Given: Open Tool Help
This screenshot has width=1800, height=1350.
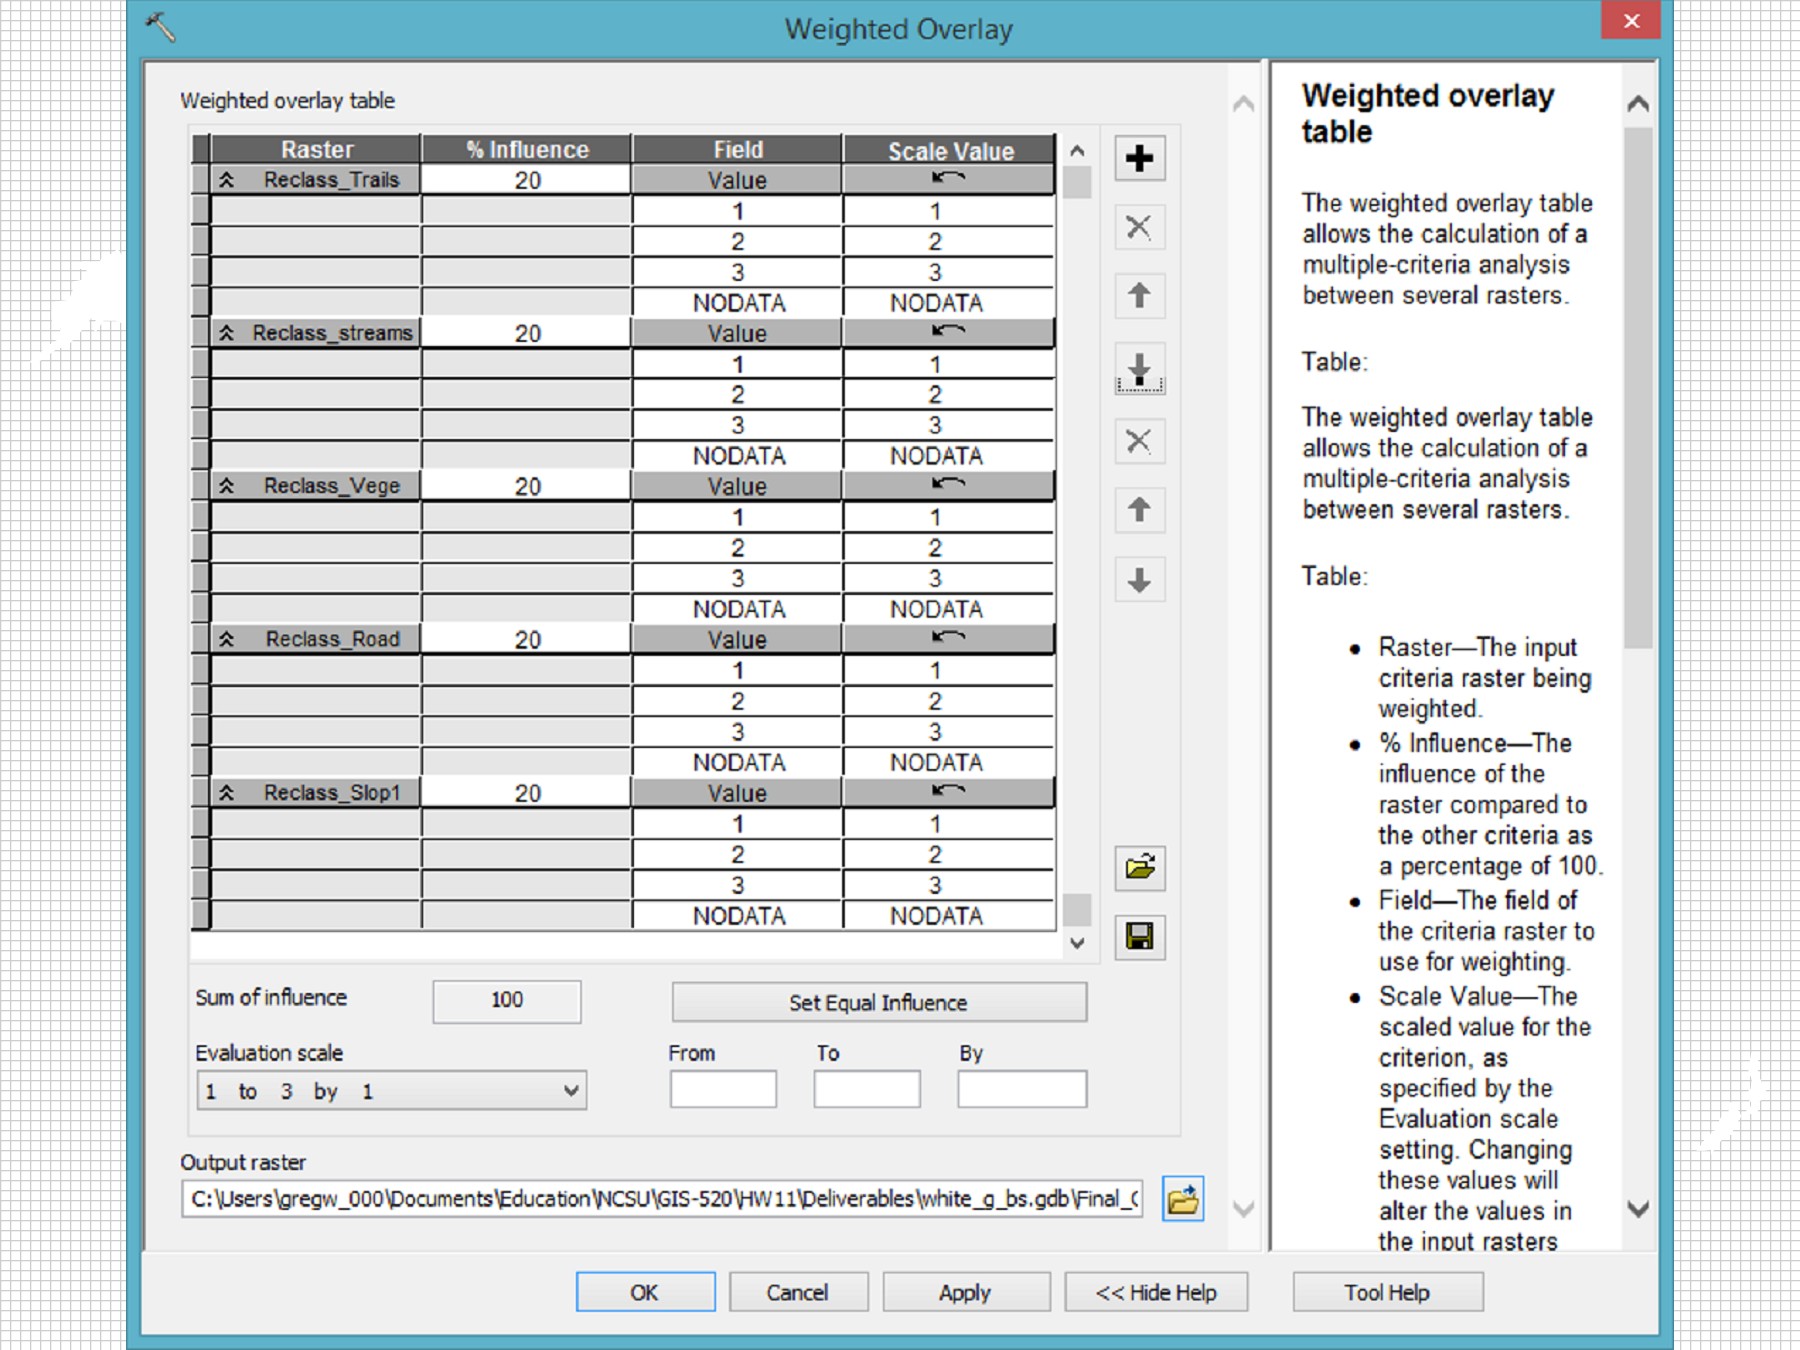Looking at the screenshot, I should [1387, 1292].
